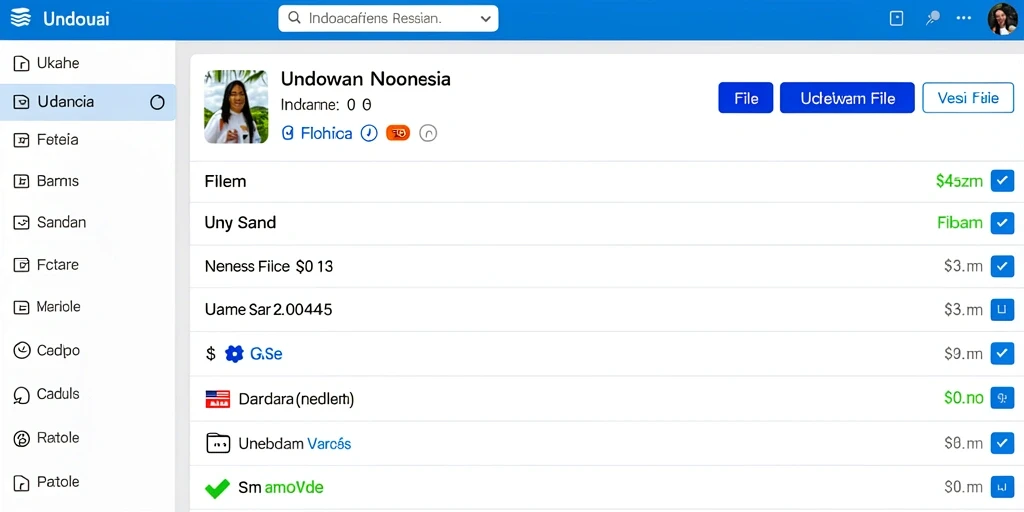Click the outlined Vesi File button

[x=968, y=98]
